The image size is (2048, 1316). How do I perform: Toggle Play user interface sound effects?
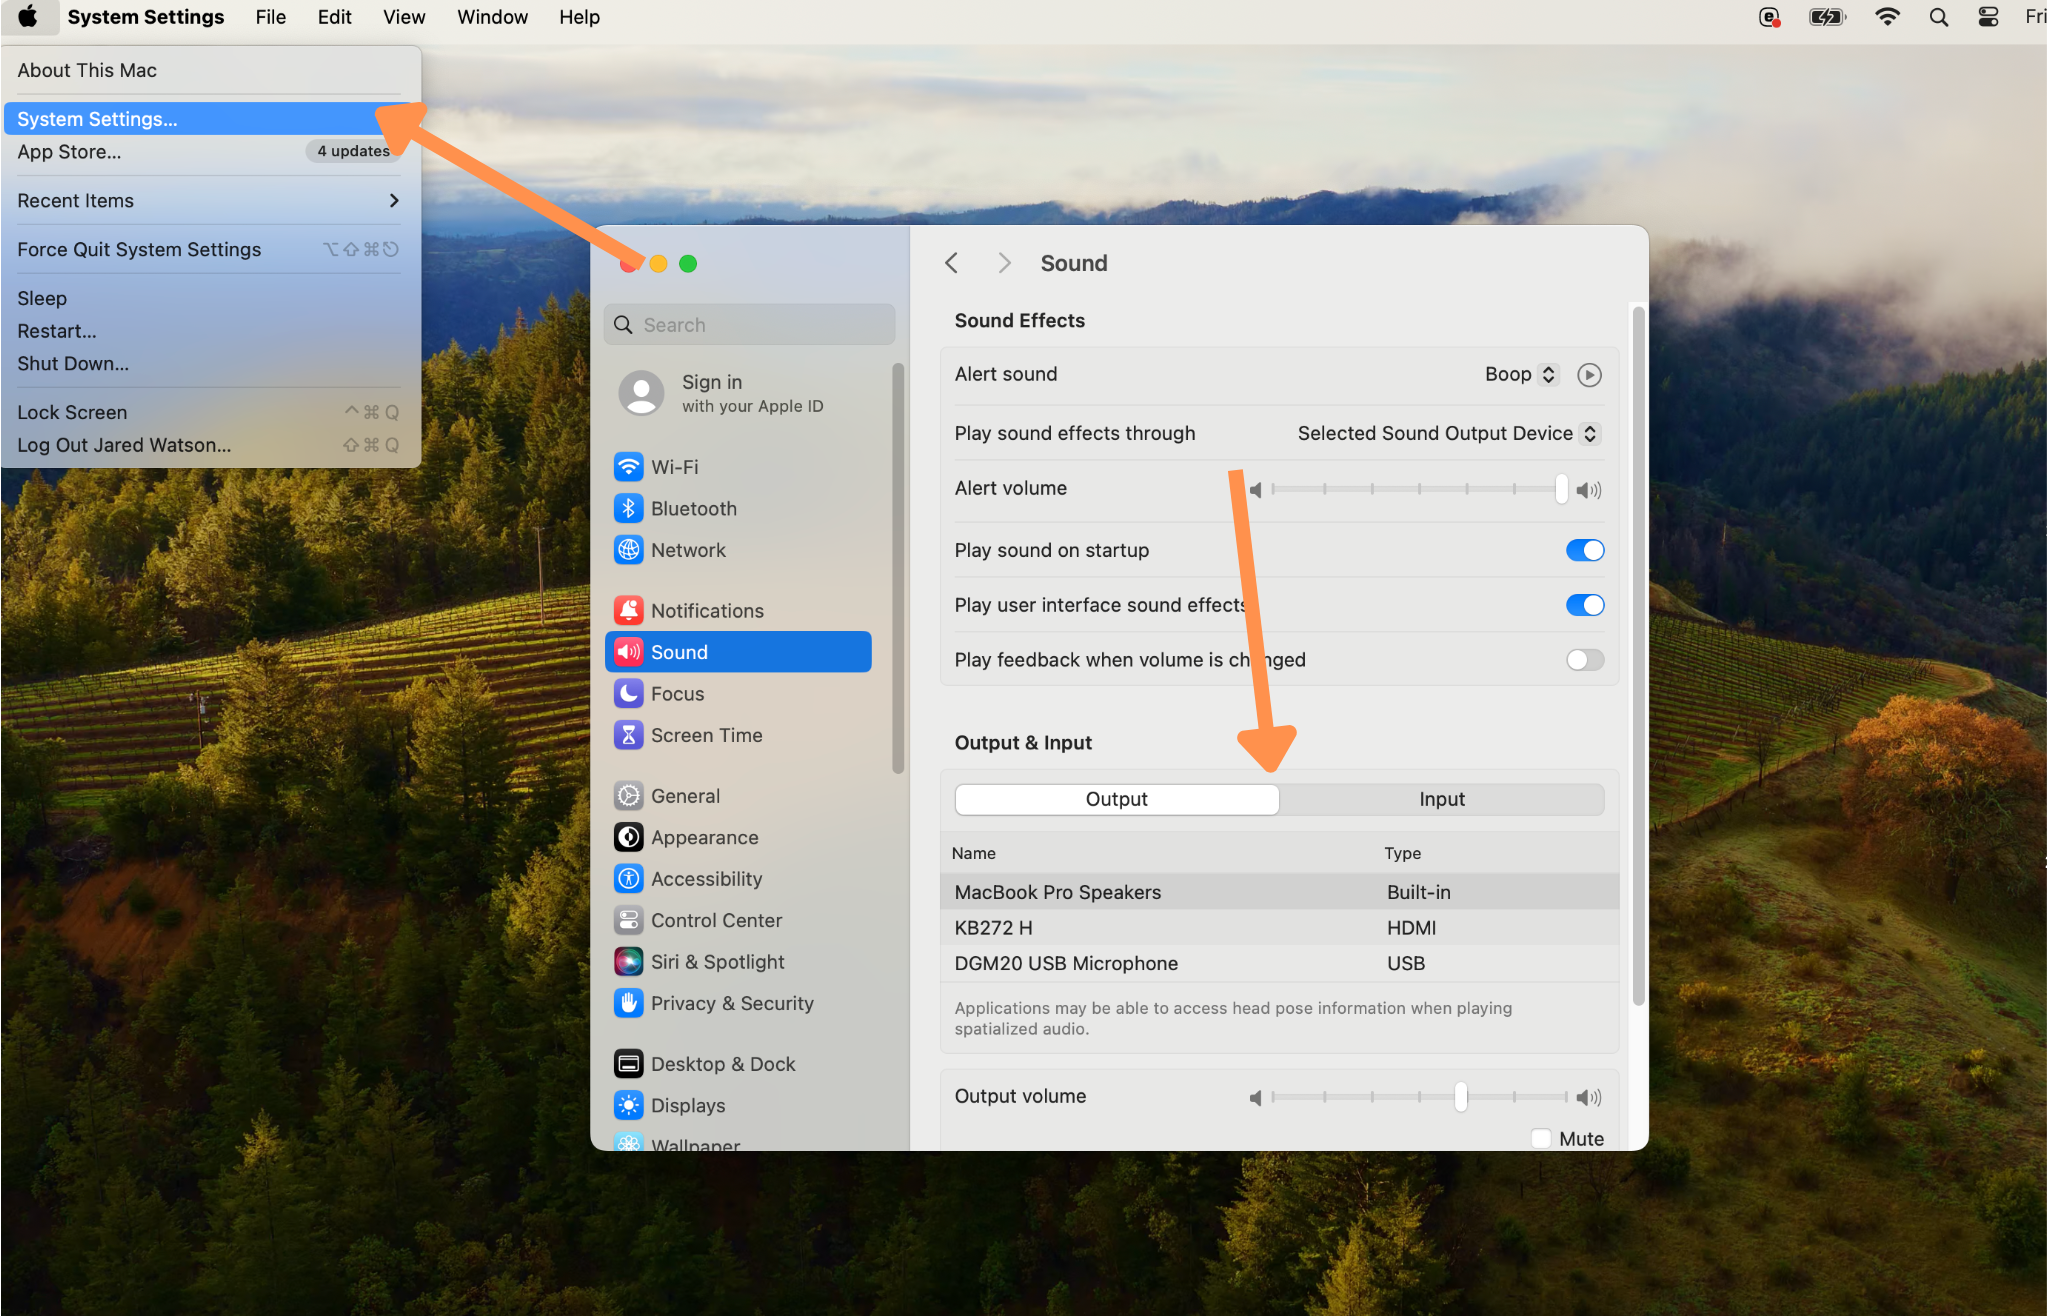1585,605
